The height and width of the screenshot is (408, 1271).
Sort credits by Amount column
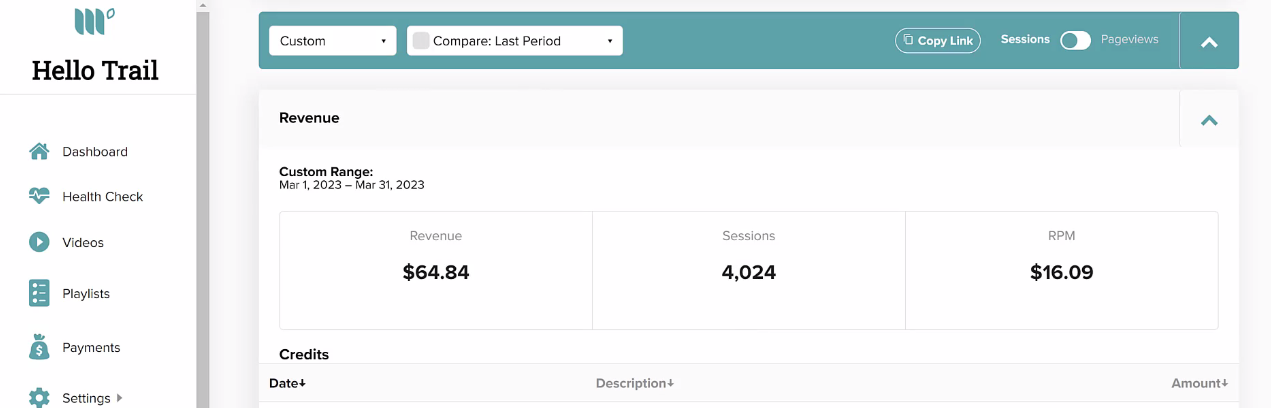click(1199, 383)
